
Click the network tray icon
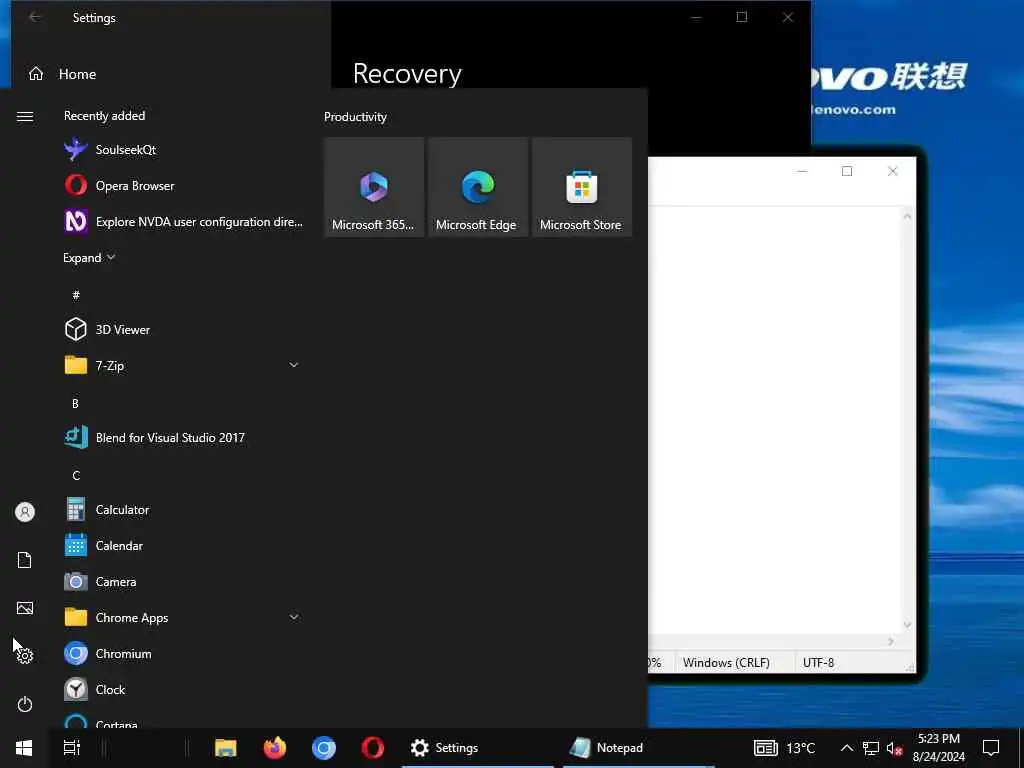(870, 748)
